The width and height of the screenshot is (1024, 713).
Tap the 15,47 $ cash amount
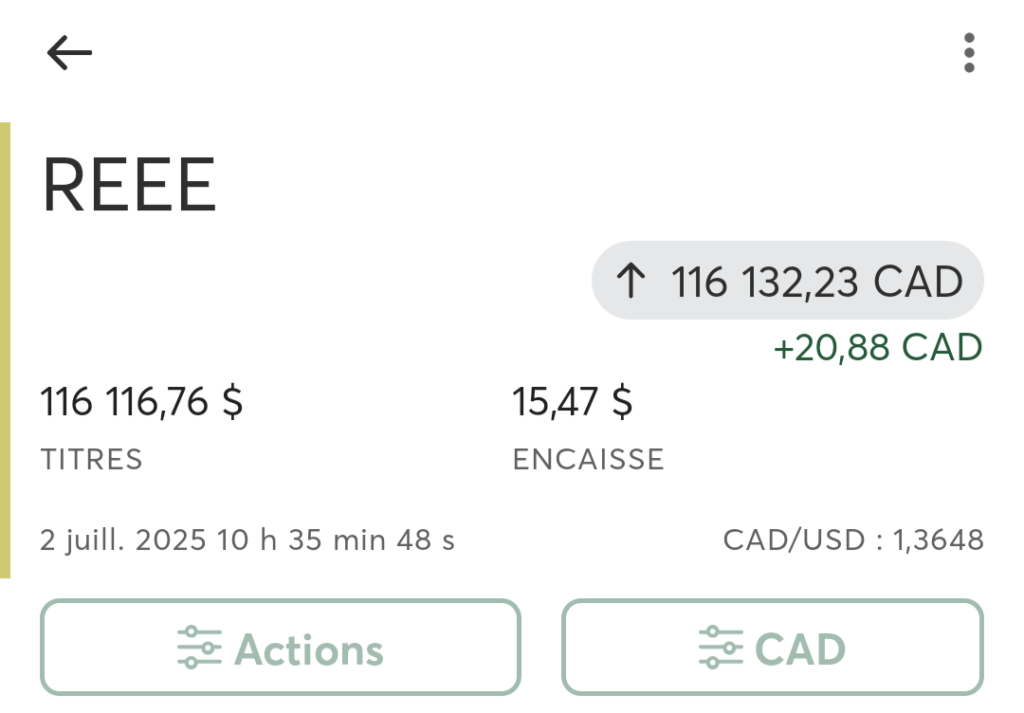point(572,402)
